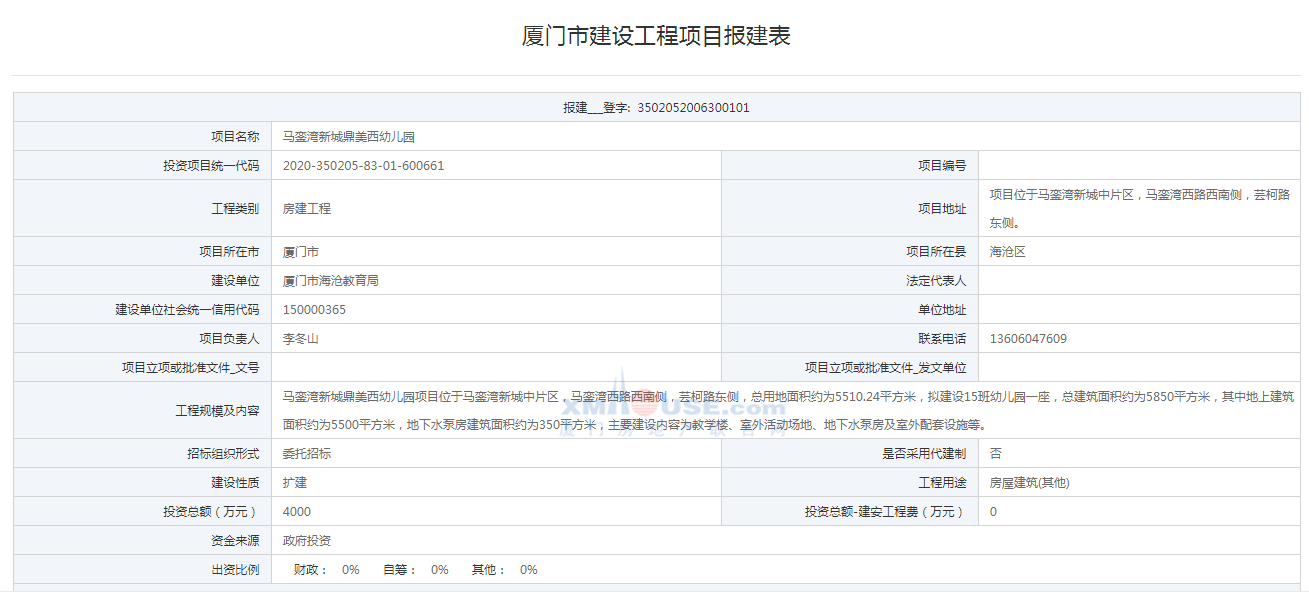This screenshot has width=1309, height=592.
Task: Select the 委托招标 value
Action: [307, 454]
